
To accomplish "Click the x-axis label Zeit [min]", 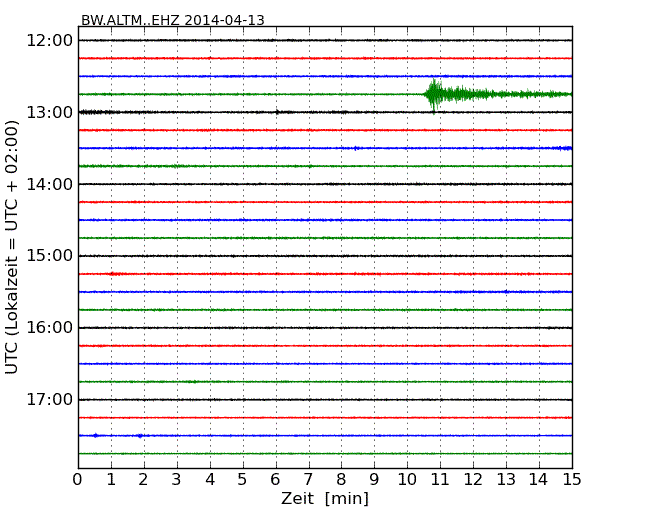I will [x=325, y=498].
